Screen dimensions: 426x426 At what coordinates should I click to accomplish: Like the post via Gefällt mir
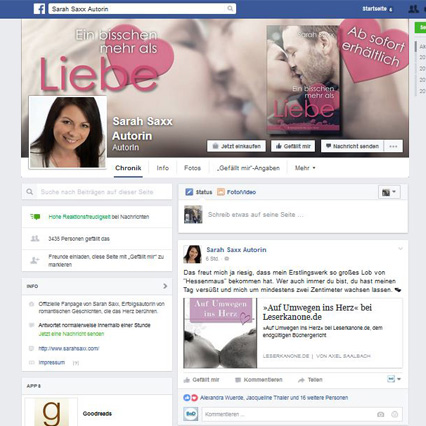tap(202, 380)
